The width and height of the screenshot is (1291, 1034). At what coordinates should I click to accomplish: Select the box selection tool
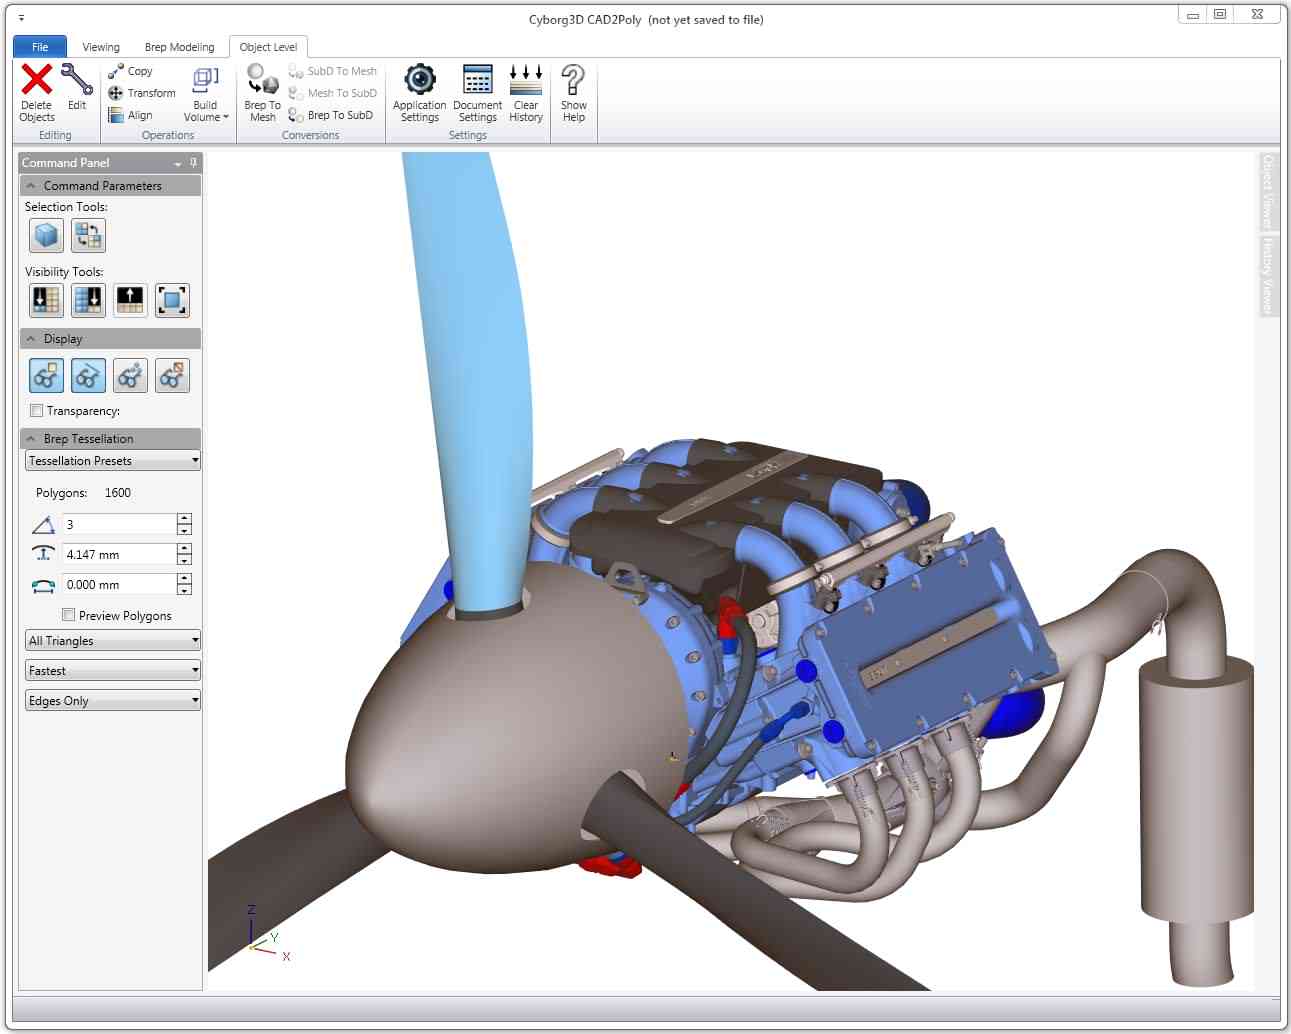45,235
